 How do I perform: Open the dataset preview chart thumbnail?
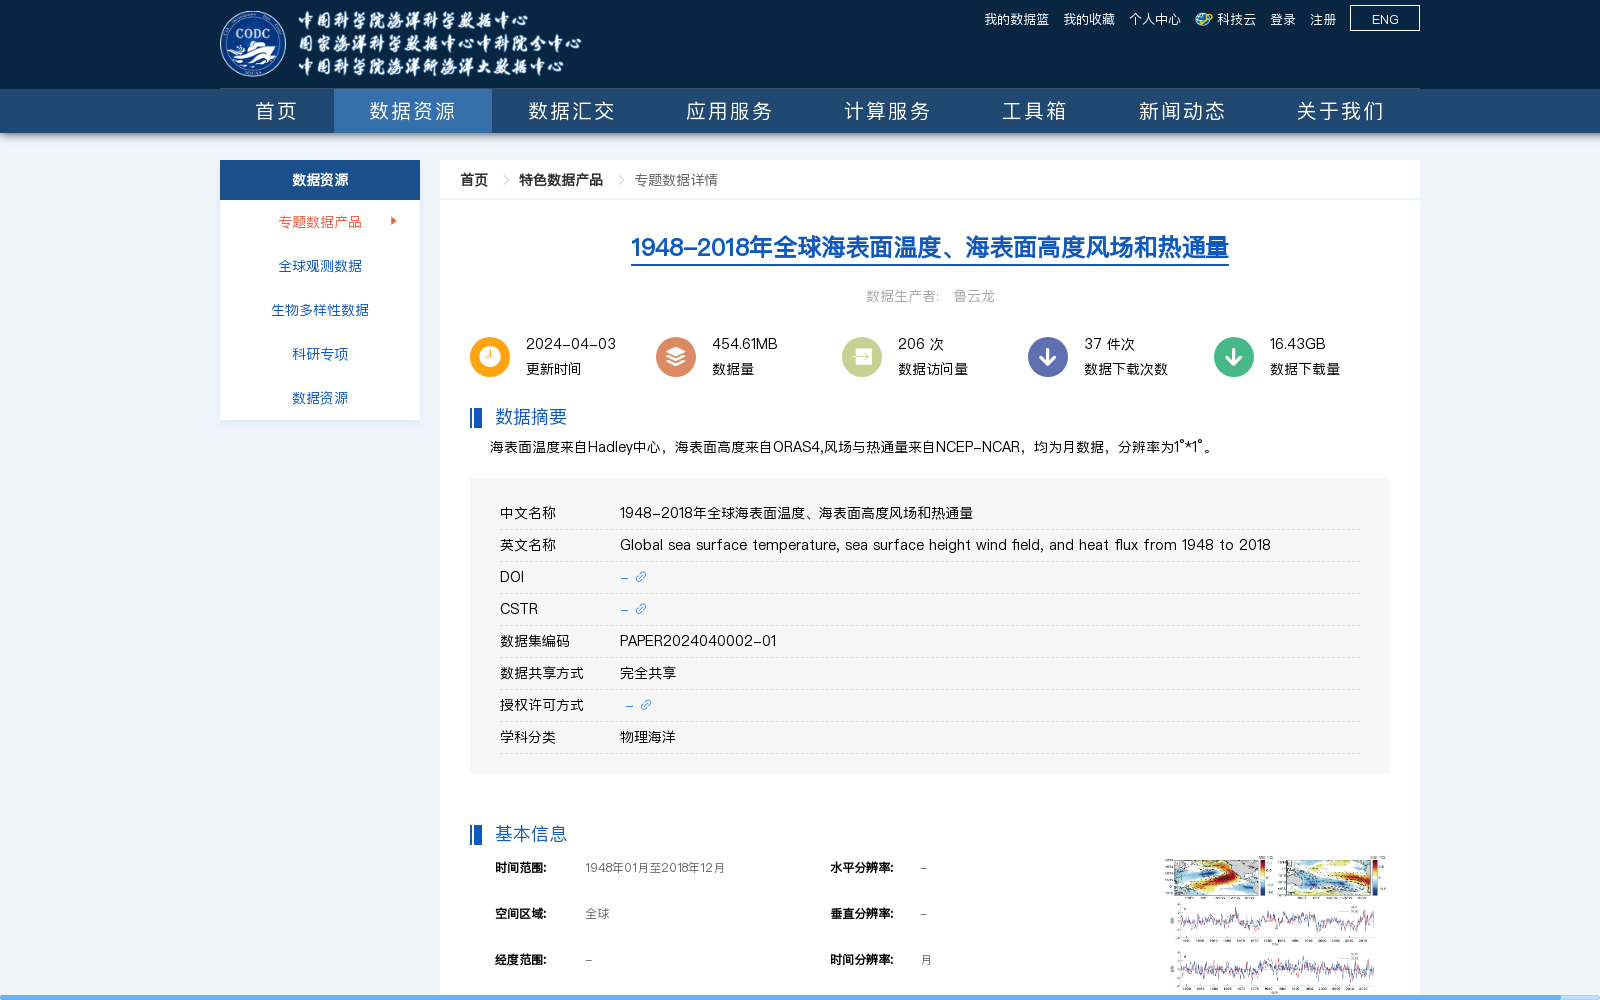pyautogui.click(x=1275, y=925)
